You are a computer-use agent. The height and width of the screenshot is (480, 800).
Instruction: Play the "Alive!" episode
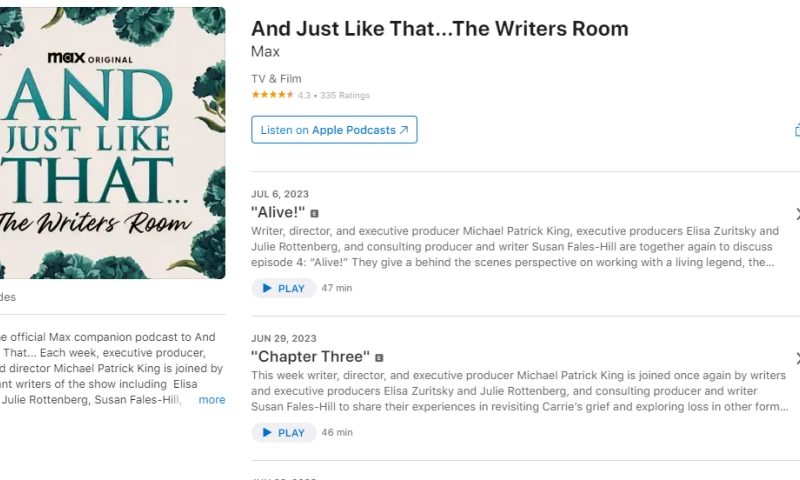click(x=283, y=288)
